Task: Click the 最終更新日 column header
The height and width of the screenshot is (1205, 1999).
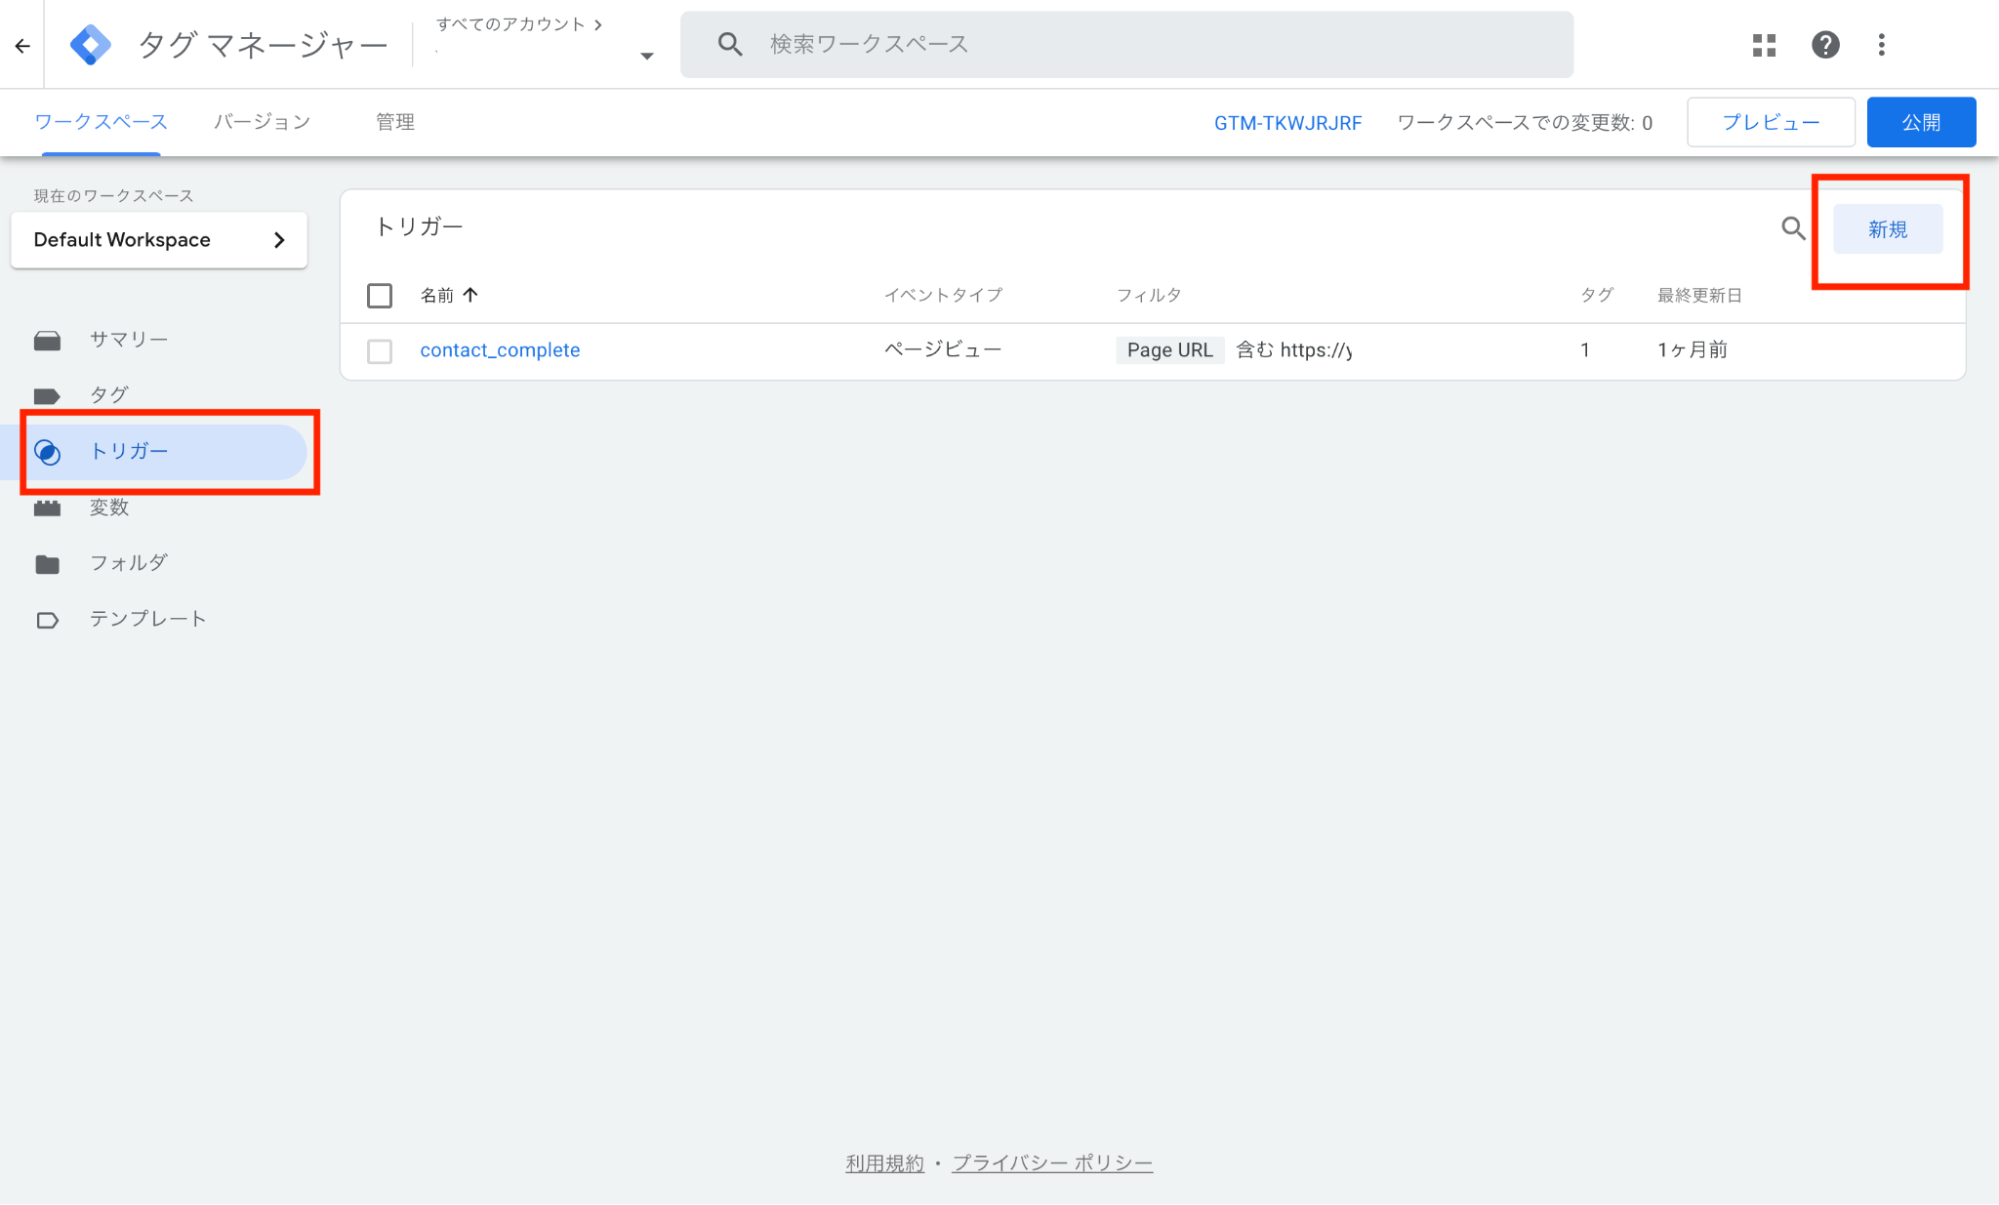Action: click(1700, 295)
